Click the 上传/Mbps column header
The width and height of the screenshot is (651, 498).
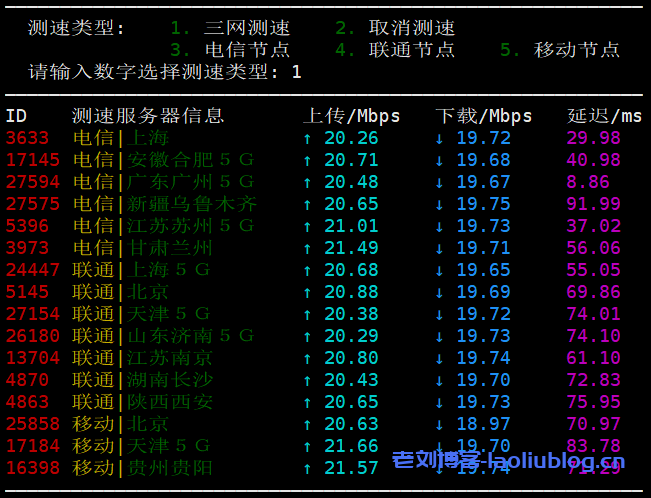click(351, 116)
